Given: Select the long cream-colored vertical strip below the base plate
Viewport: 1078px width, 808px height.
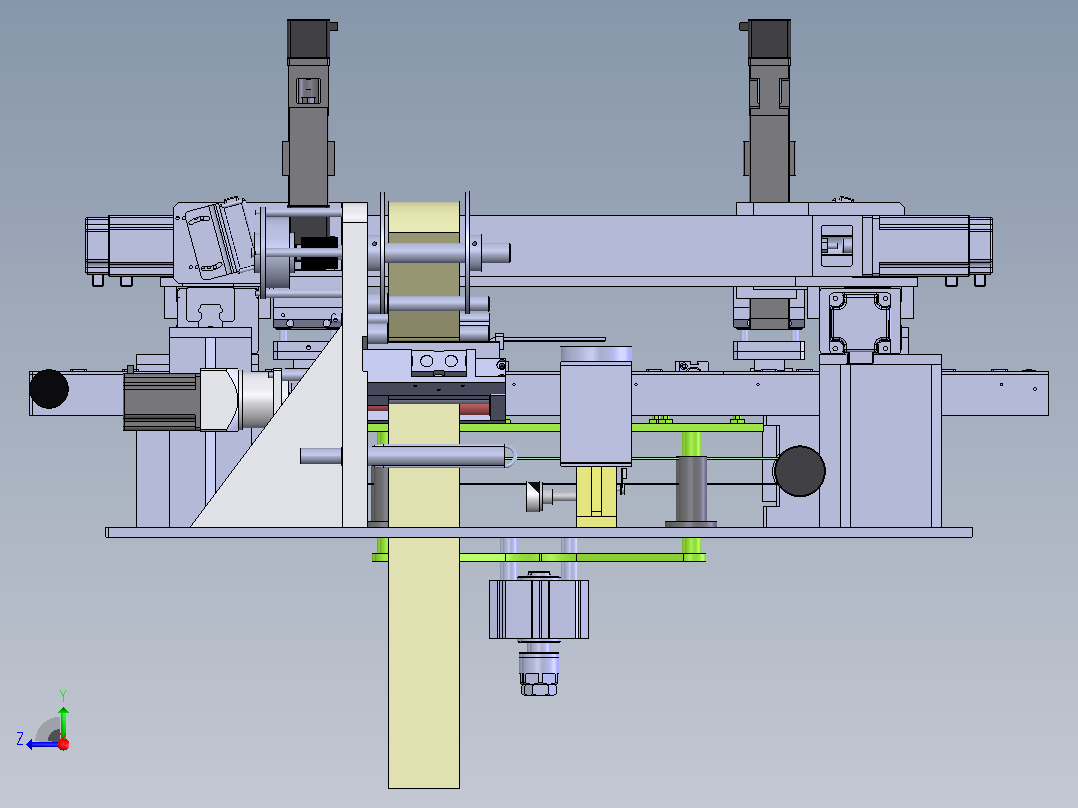Looking at the screenshot, I should (424, 663).
